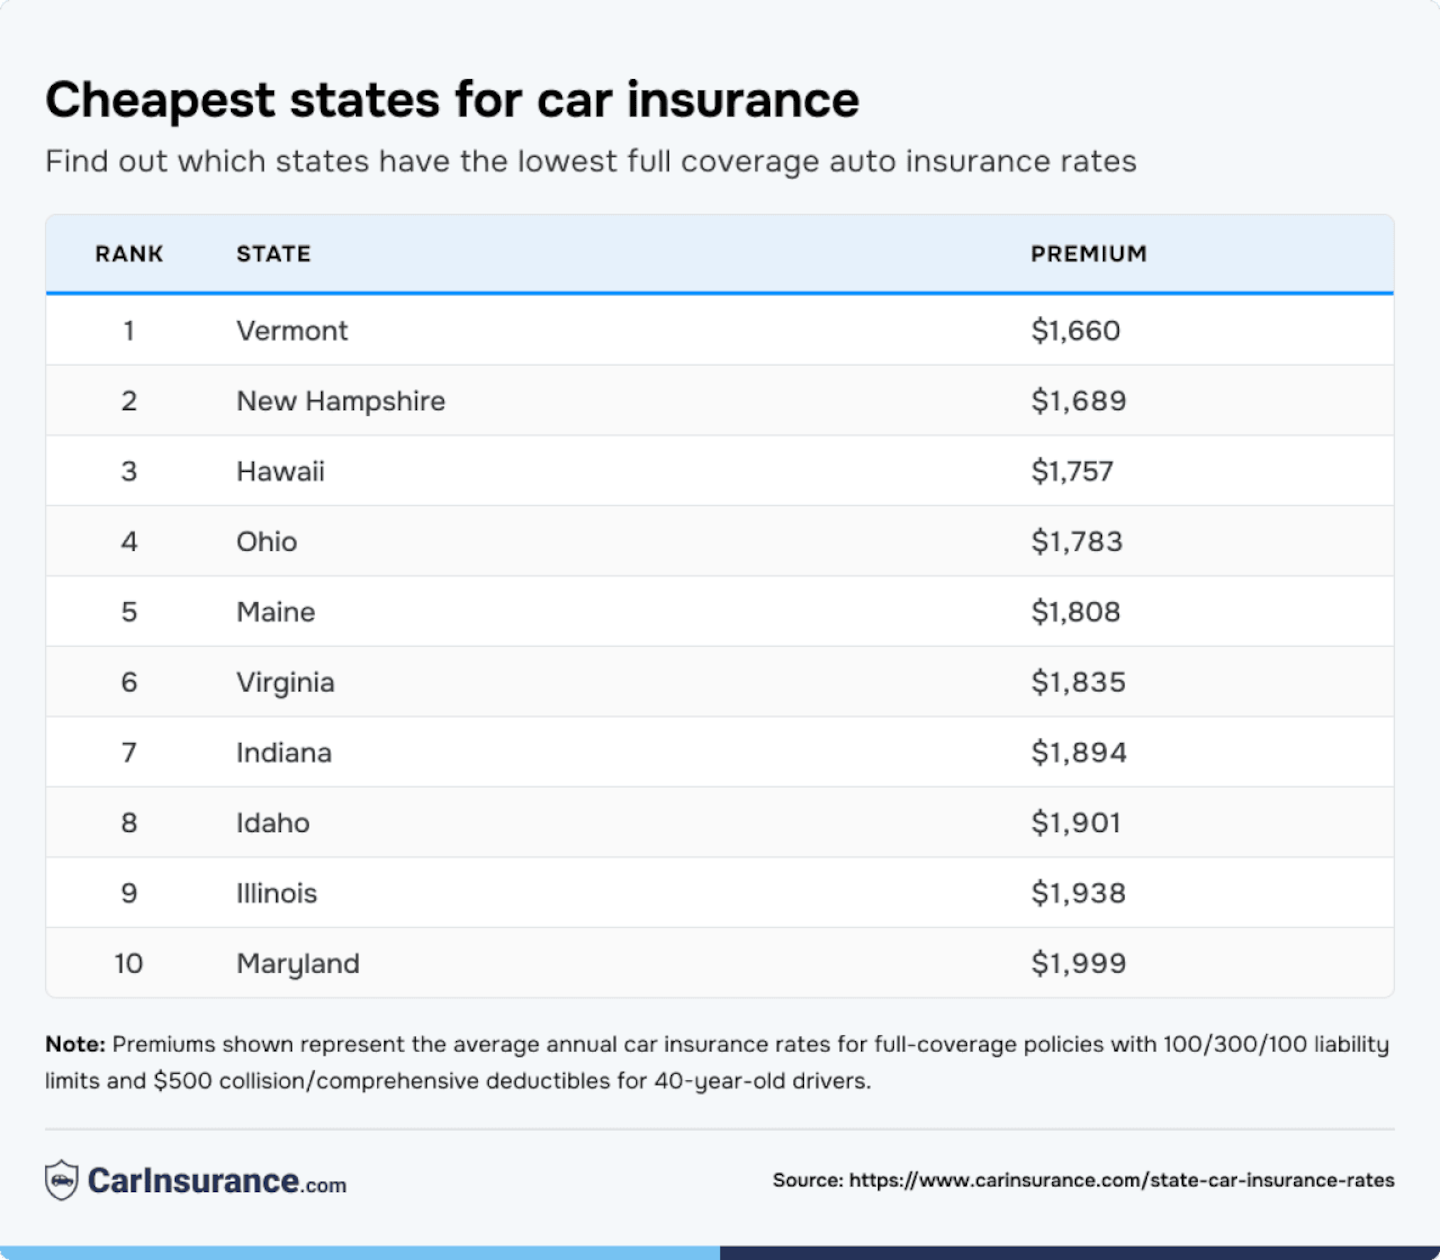The width and height of the screenshot is (1440, 1260).
Task: Click on New Hampshire in the table
Action: tap(340, 401)
